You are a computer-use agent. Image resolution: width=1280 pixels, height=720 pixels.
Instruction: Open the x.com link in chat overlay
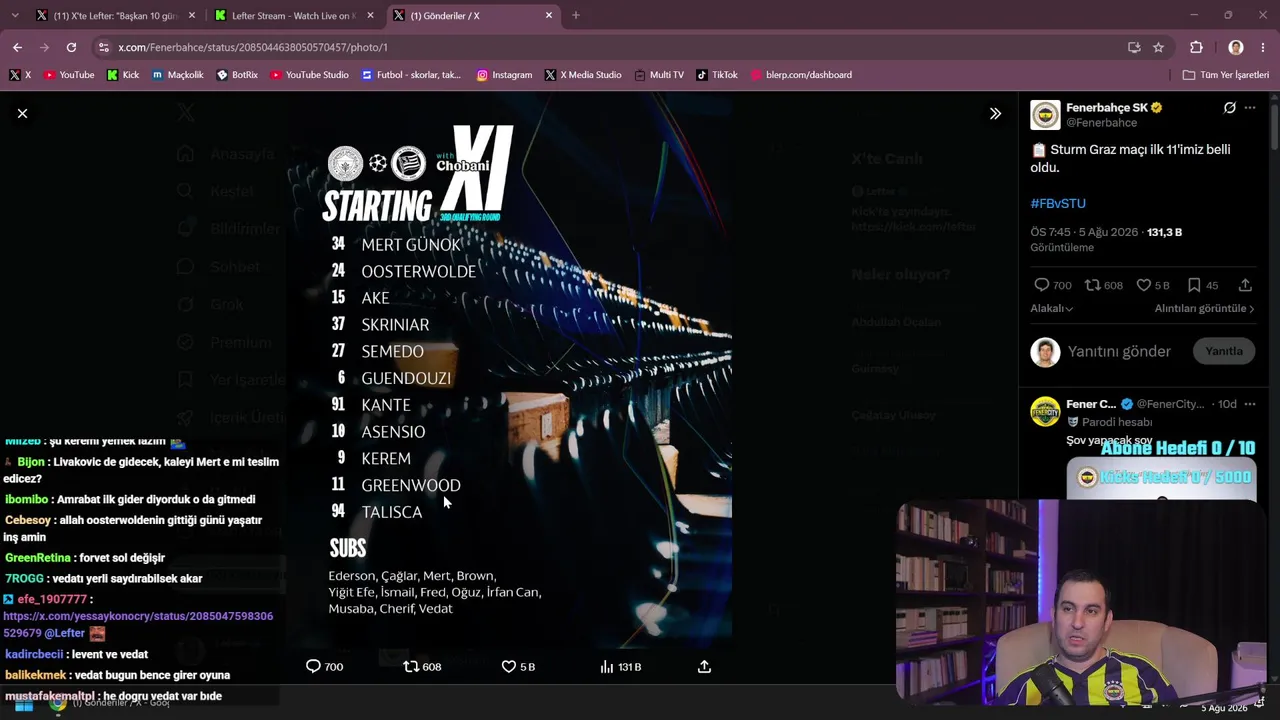138,624
